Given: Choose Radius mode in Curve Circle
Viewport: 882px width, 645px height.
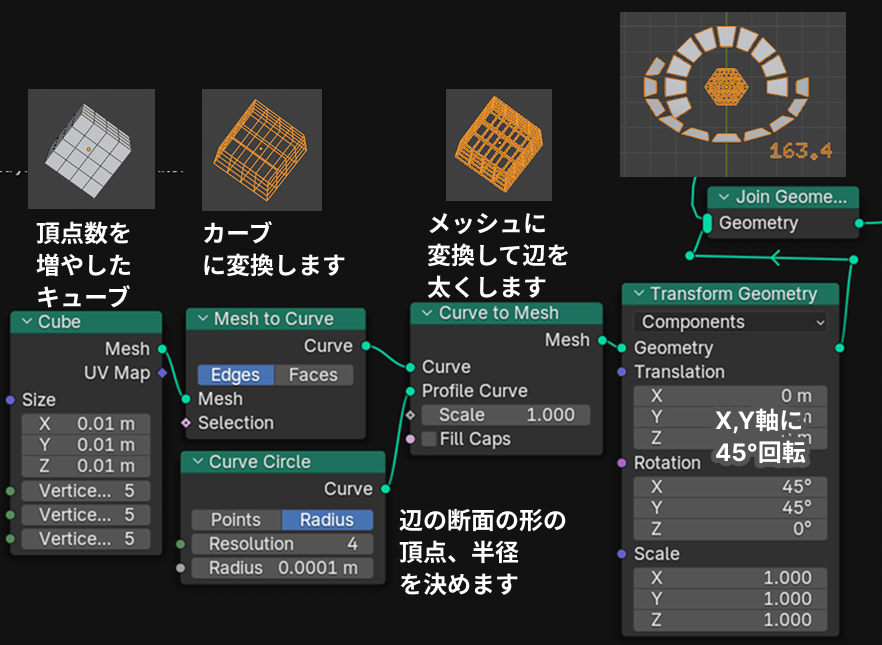Looking at the screenshot, I should point(326,520).
